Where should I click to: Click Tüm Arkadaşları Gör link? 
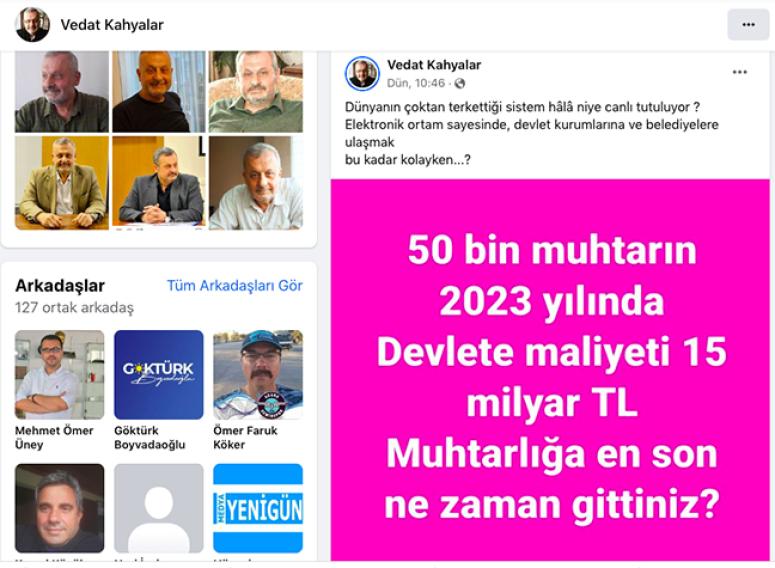[x=235, y=286]
